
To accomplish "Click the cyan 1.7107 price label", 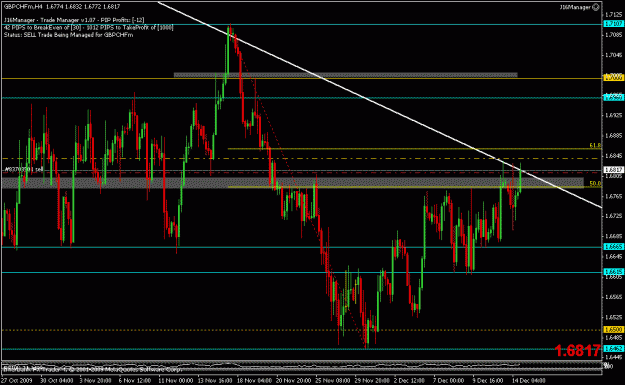I will pyautogui.click(x=614, y=24).
